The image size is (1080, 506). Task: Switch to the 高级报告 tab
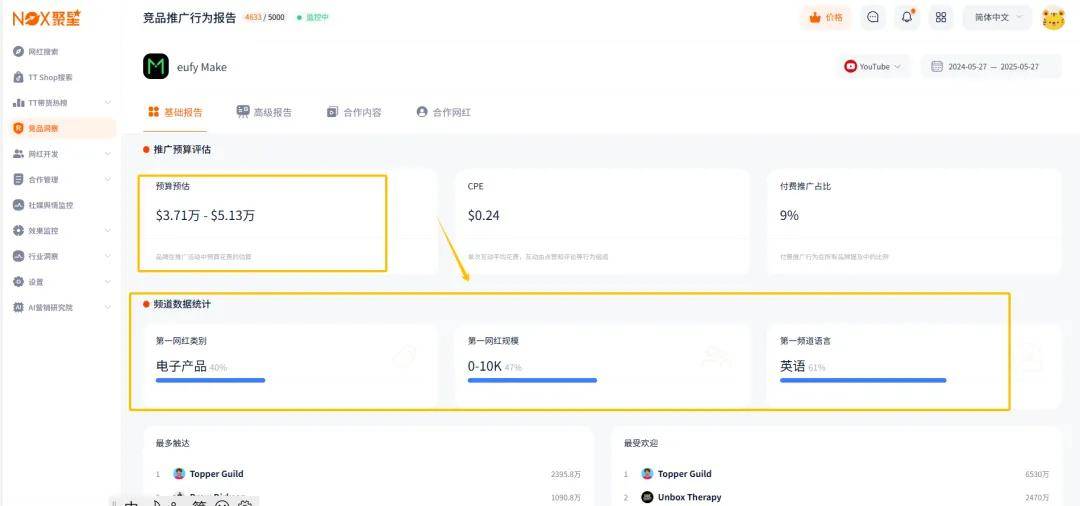click(264, 112)
